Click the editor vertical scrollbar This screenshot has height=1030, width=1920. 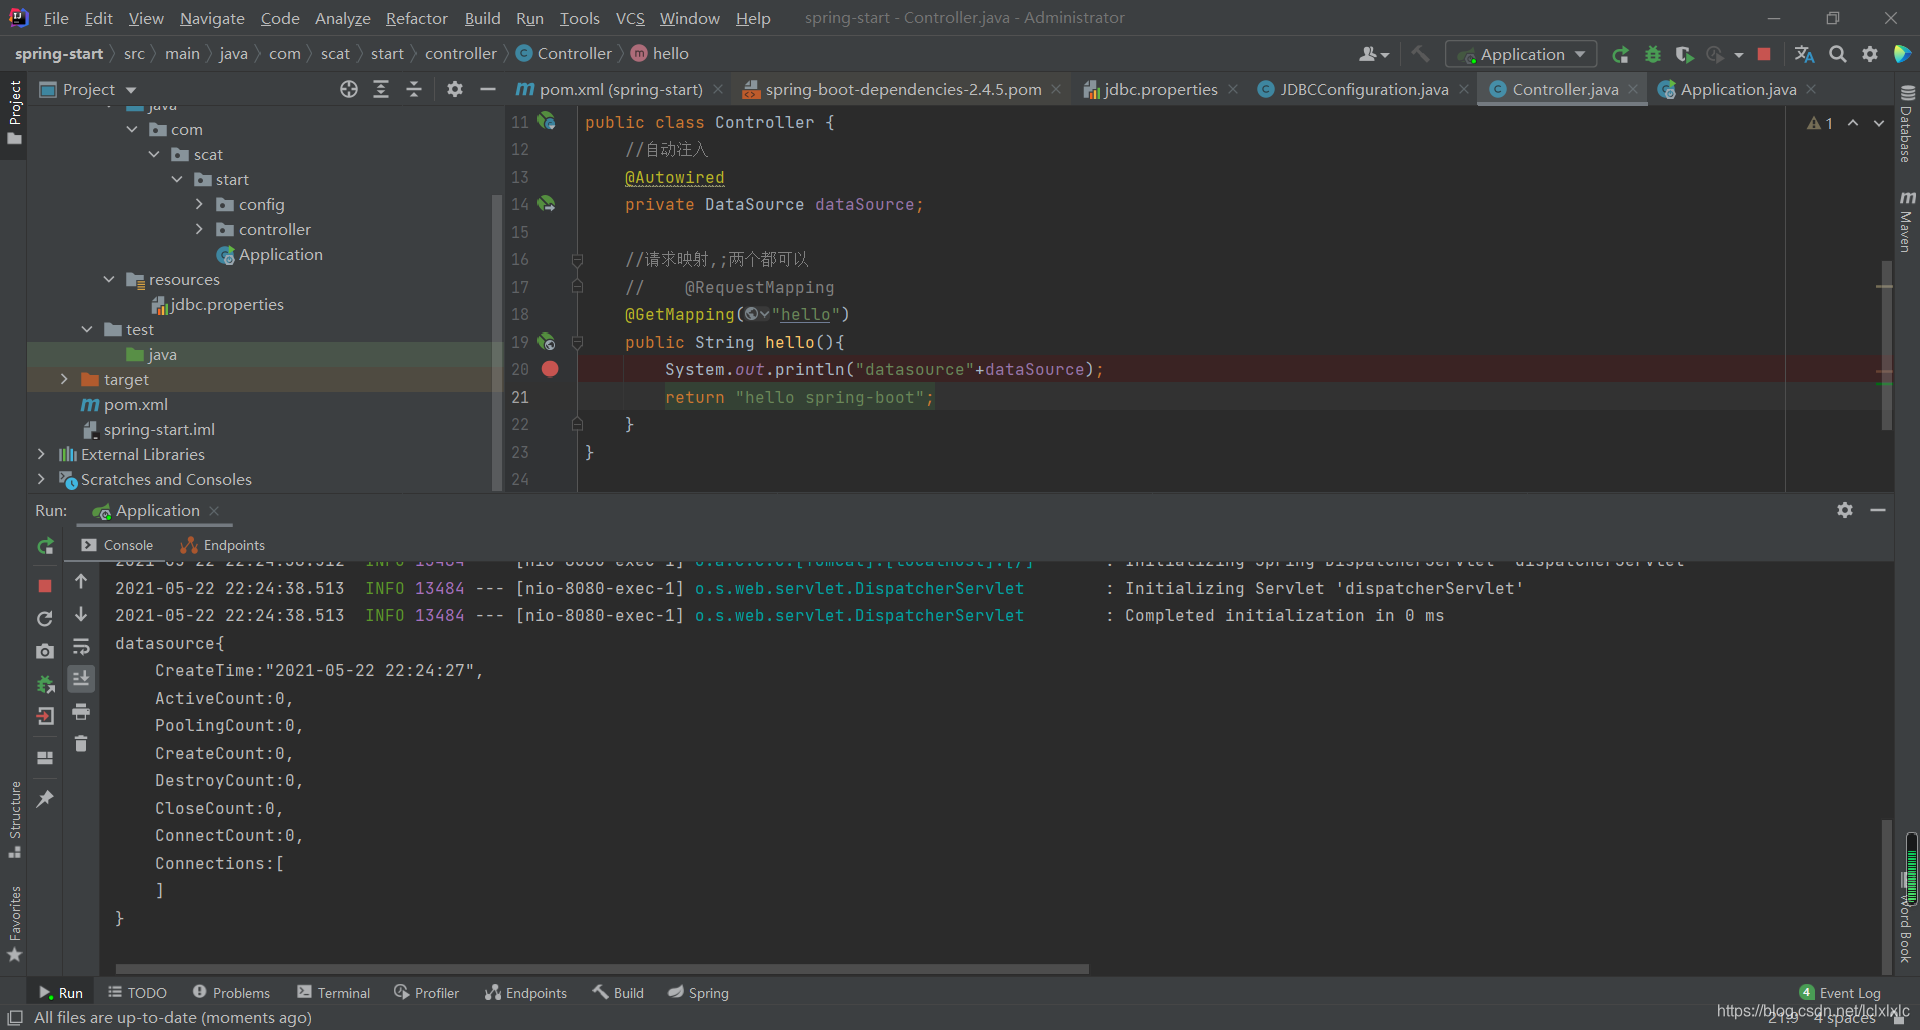pyautogui.click(x=1886, y=345)
